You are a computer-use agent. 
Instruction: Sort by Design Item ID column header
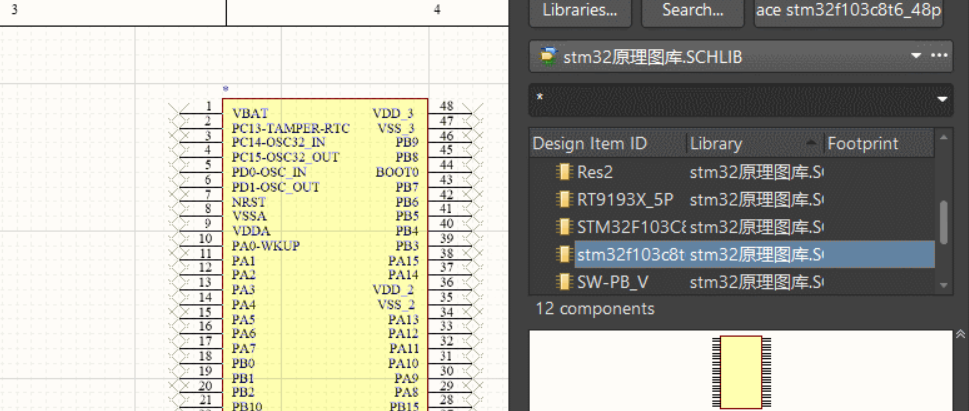[607, 143]
